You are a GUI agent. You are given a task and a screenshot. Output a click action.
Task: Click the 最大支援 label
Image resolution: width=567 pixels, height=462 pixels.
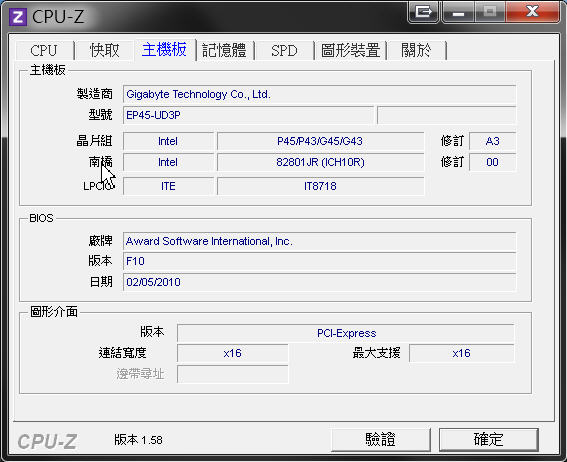click(x=376, y=353)
